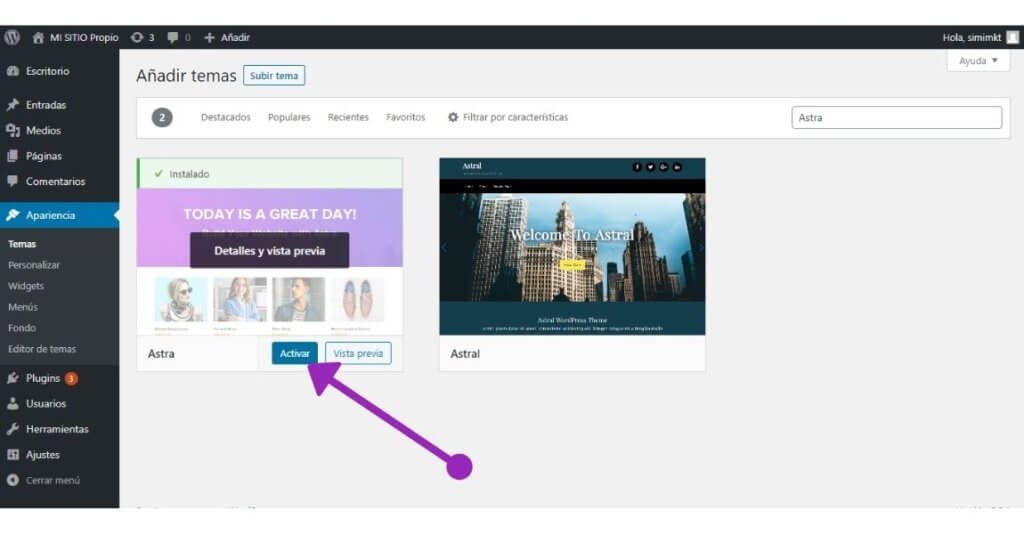Click the Escritorio dashboard icon
This screenshot has height=534, width=1024.
click(x=12, y=71)
